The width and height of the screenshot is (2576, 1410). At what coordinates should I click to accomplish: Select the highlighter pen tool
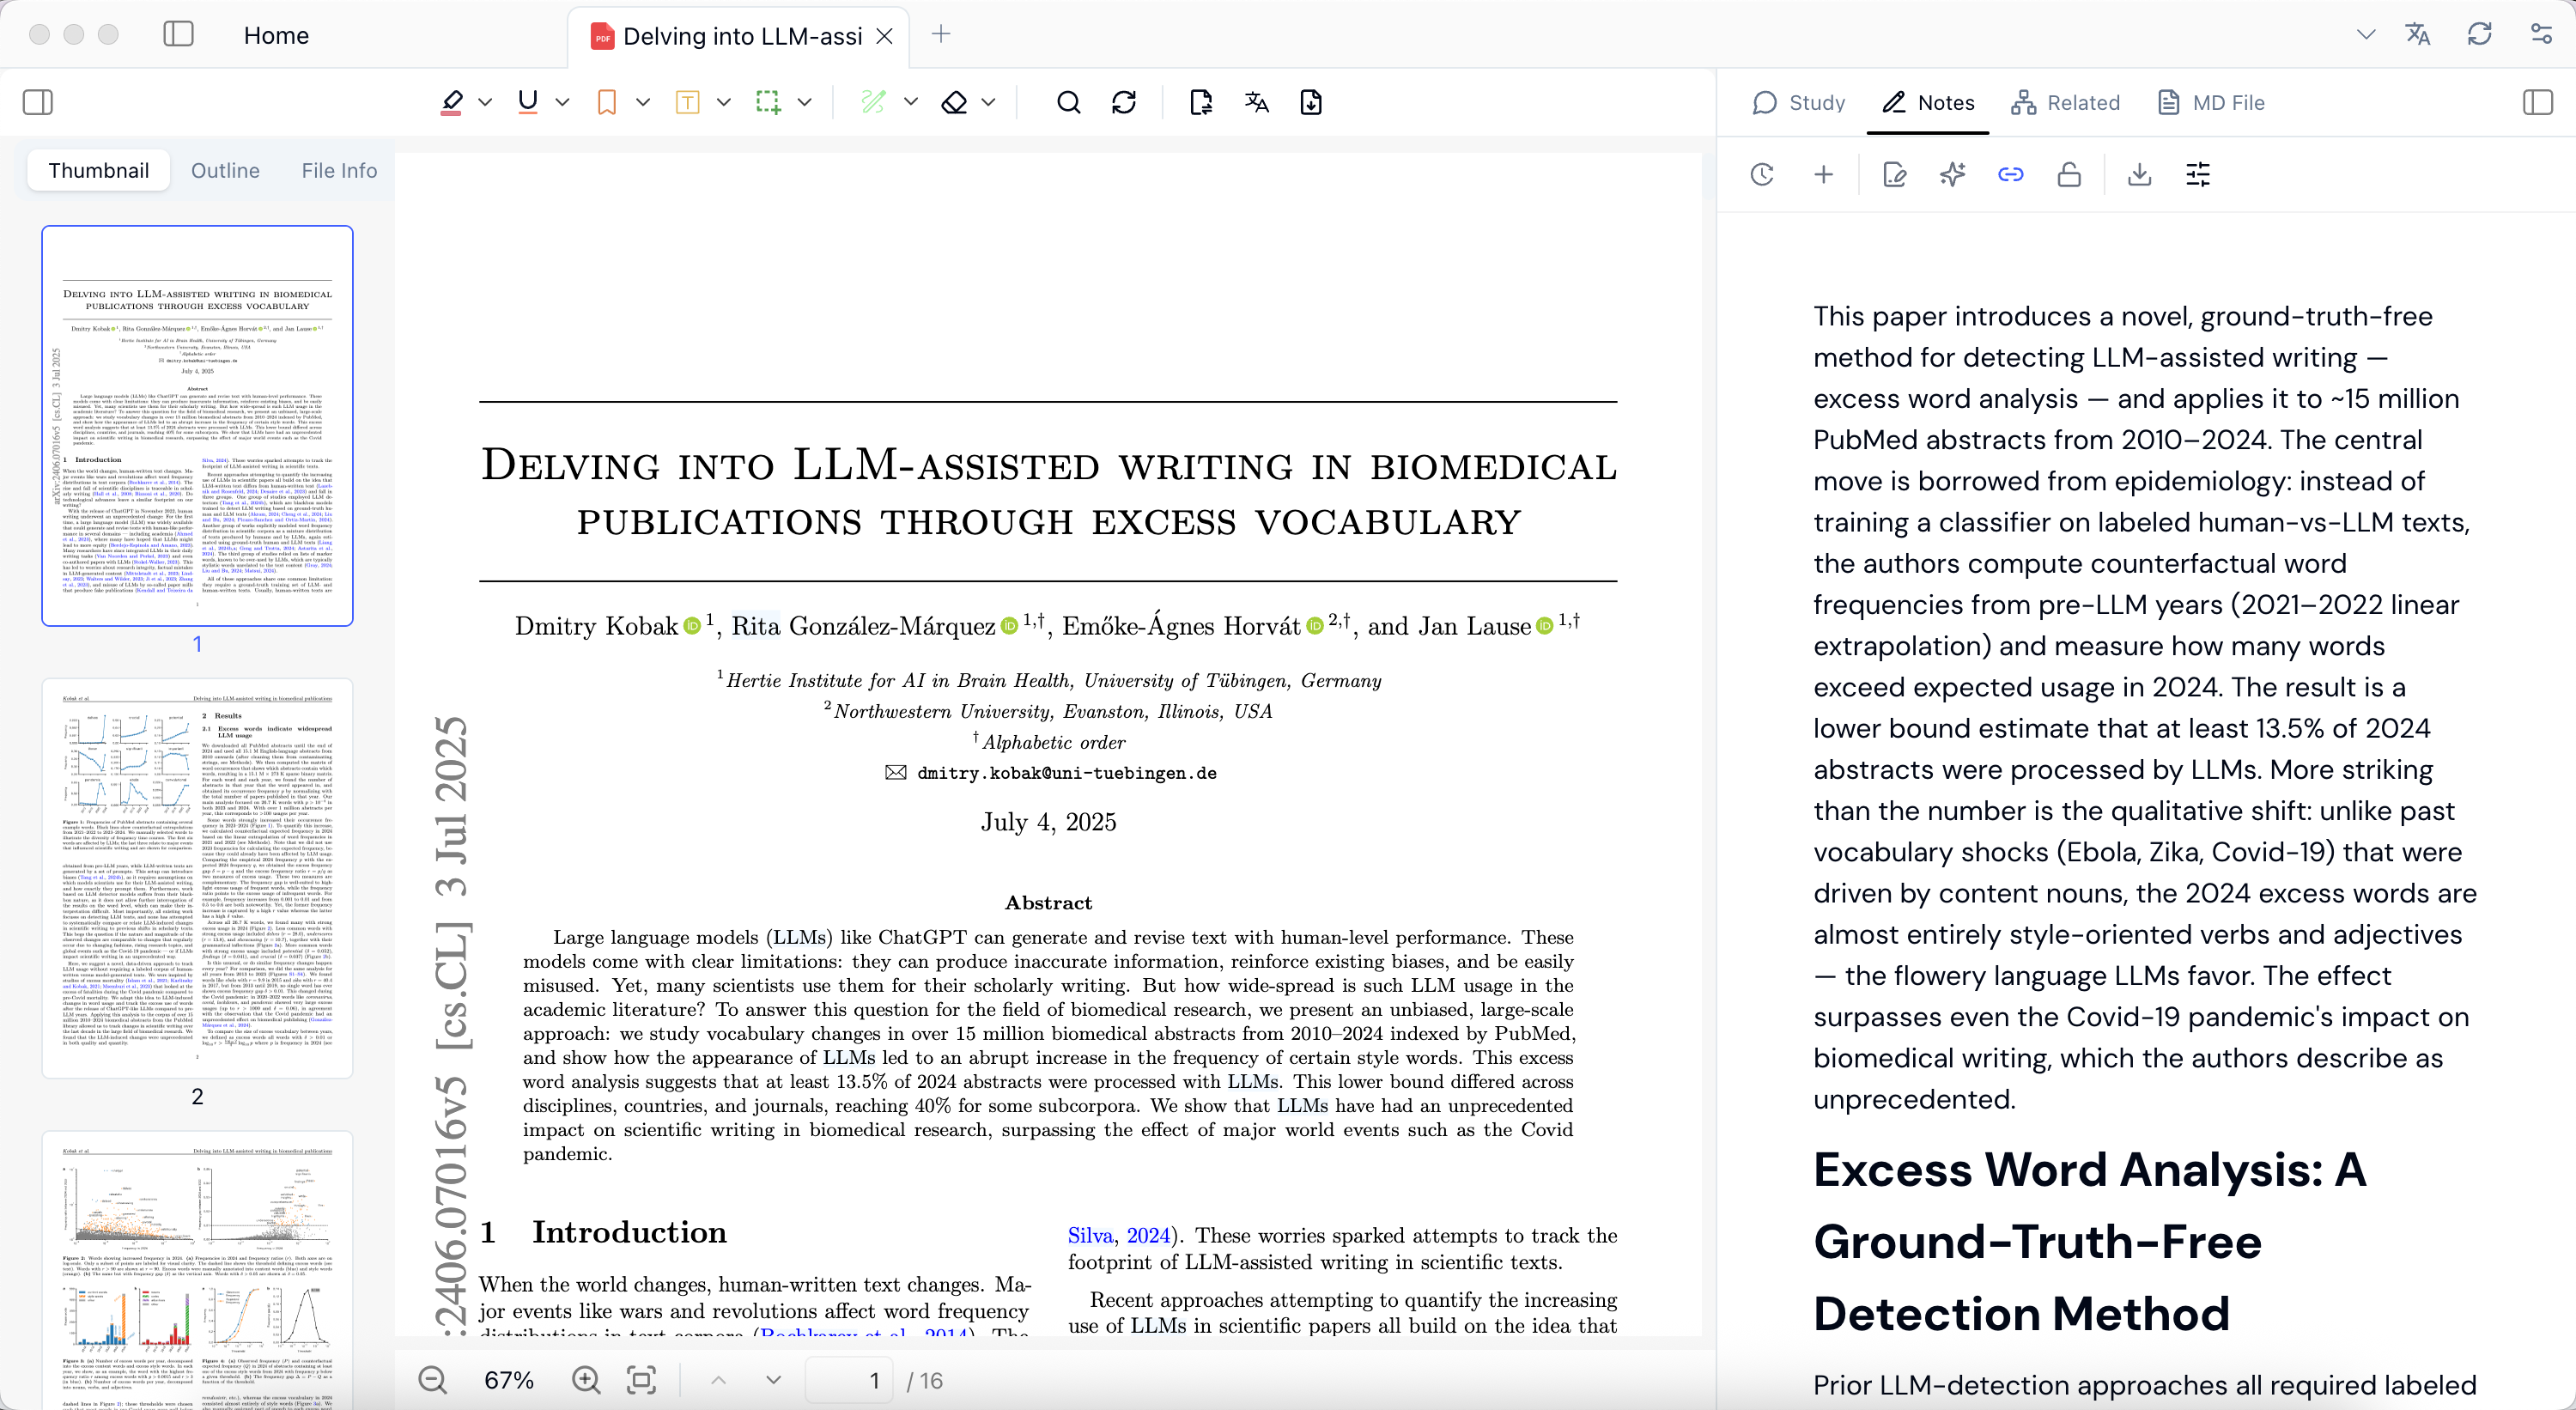452,102
